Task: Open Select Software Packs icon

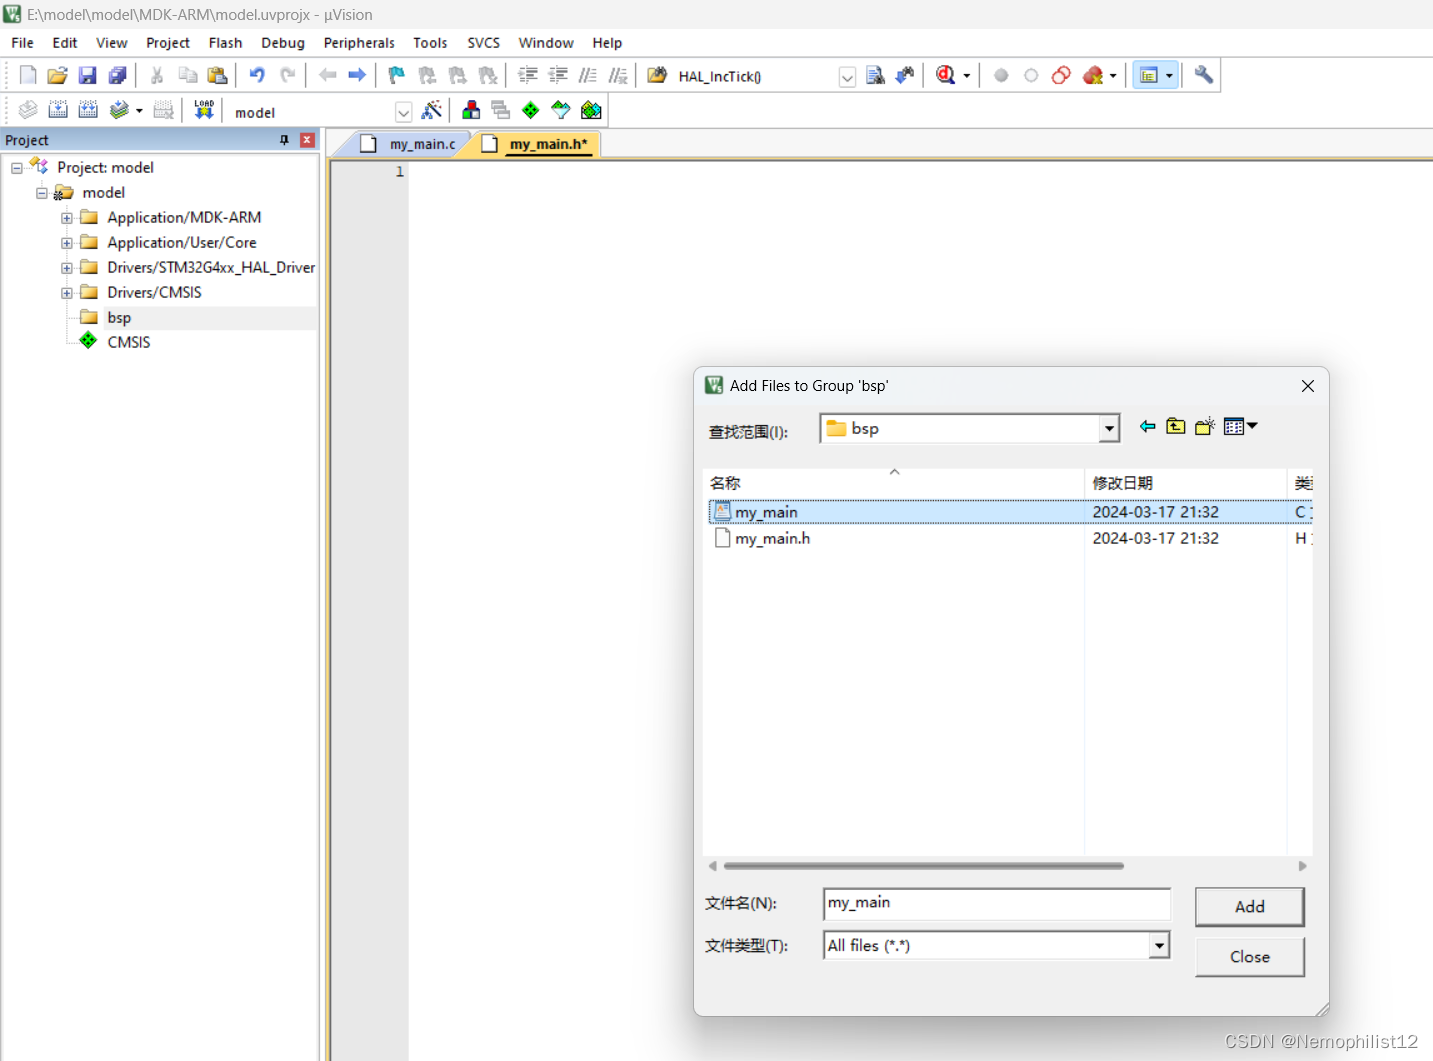Action: [x=561, y=110]
